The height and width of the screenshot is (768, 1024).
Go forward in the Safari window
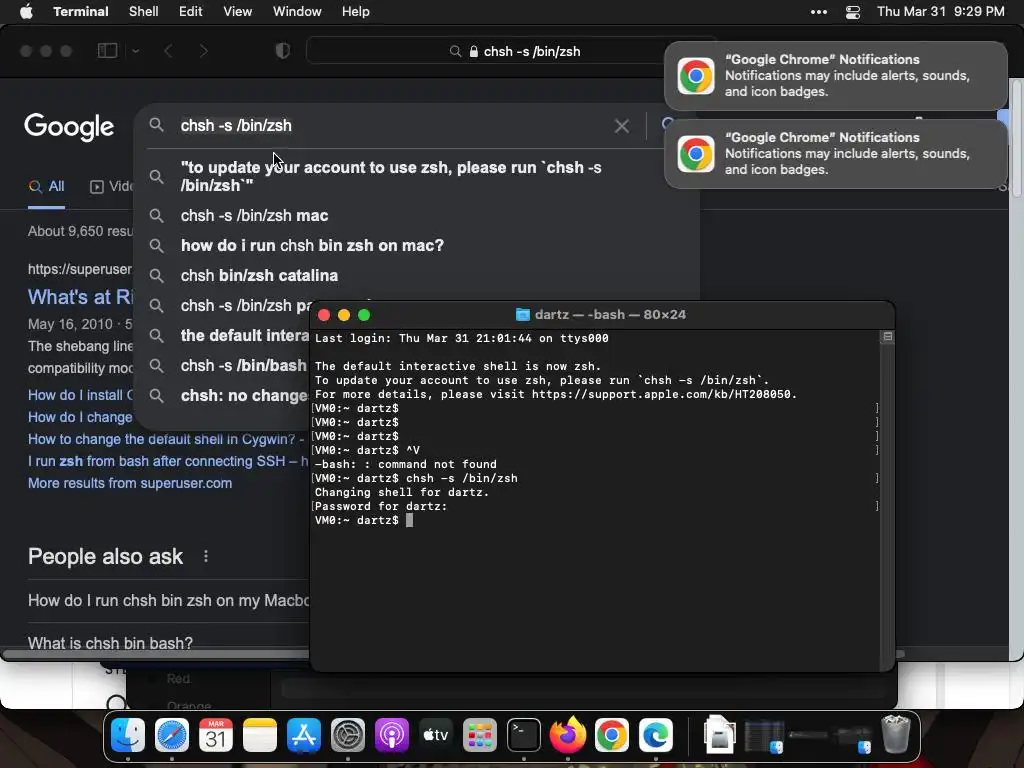[x=203, y=51]
